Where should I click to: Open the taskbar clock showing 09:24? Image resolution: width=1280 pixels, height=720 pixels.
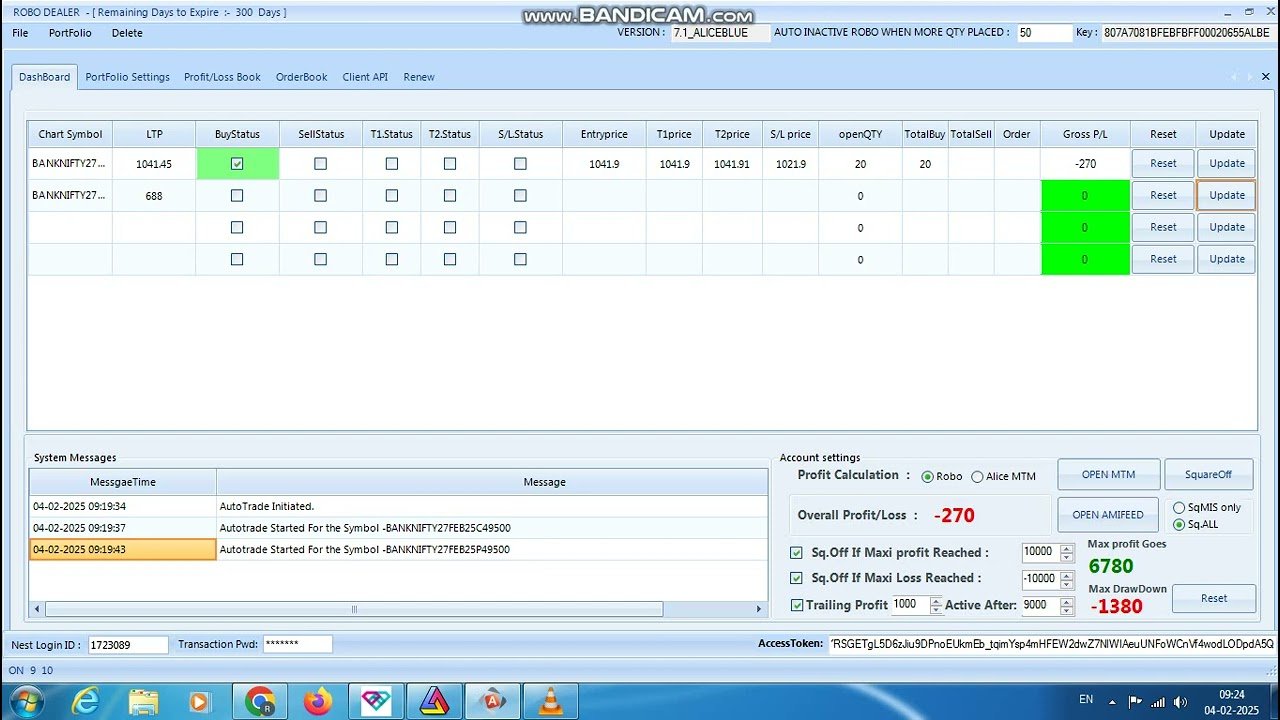click(x=1232, y=702)
